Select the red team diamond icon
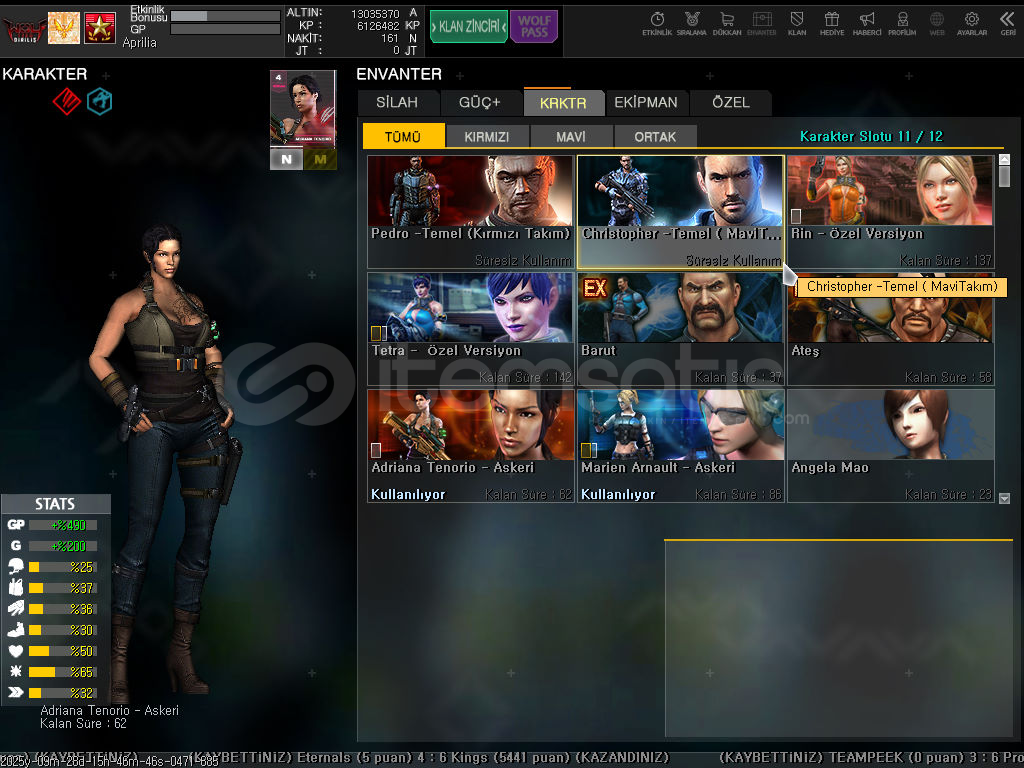This screenshot has width=1024, height=768. [x=67, y=102]
